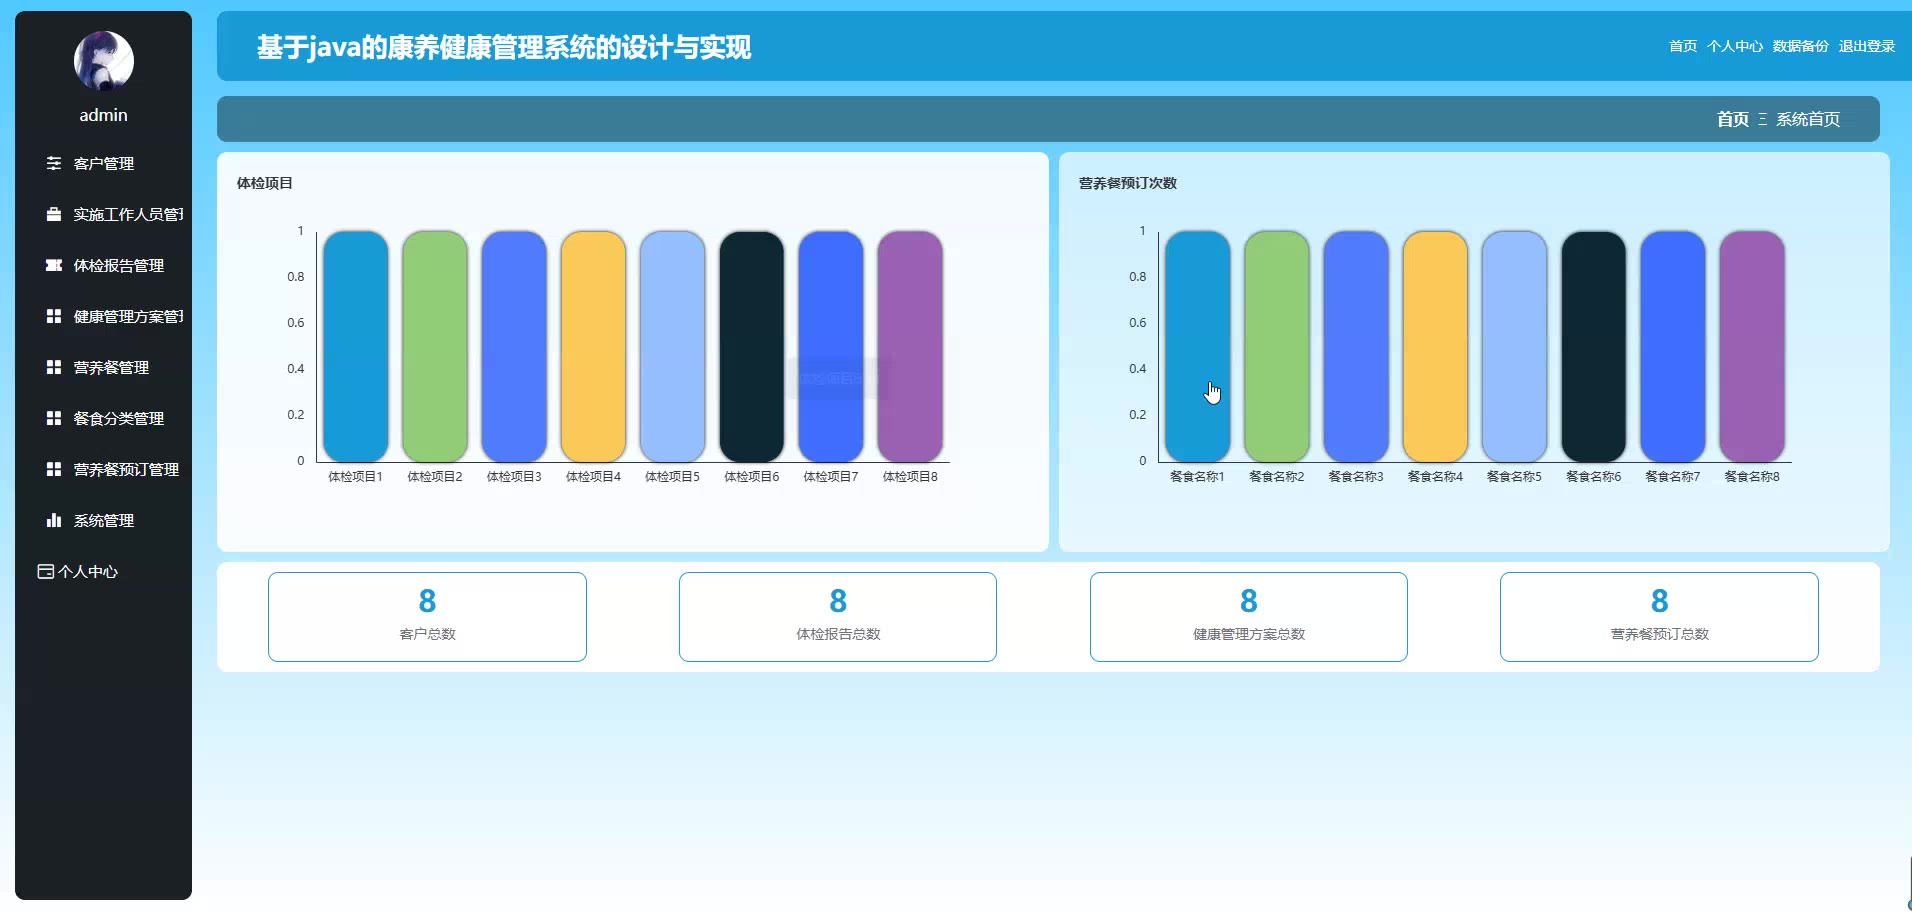1912x912 pixels.
Task: Click the sliders icon beside 客户管理
Action: click(x=54, y=163)
